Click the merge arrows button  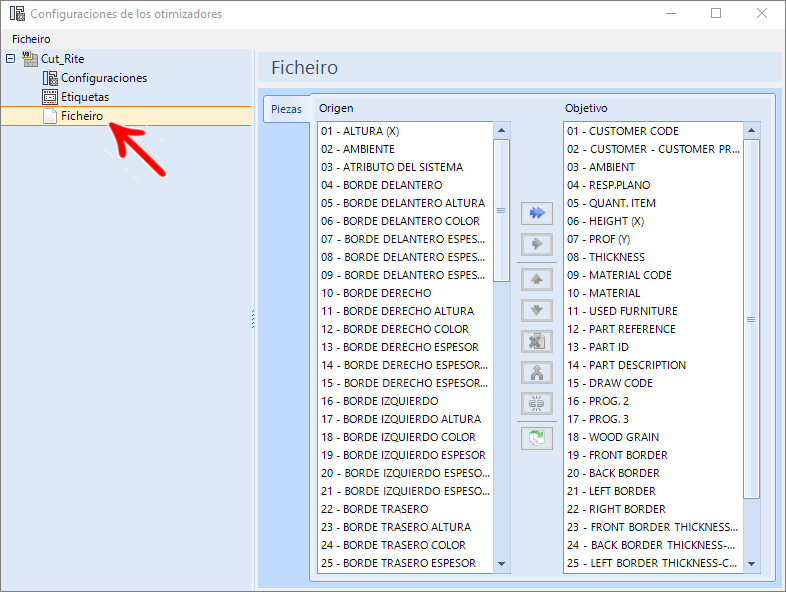coord(536,373)
